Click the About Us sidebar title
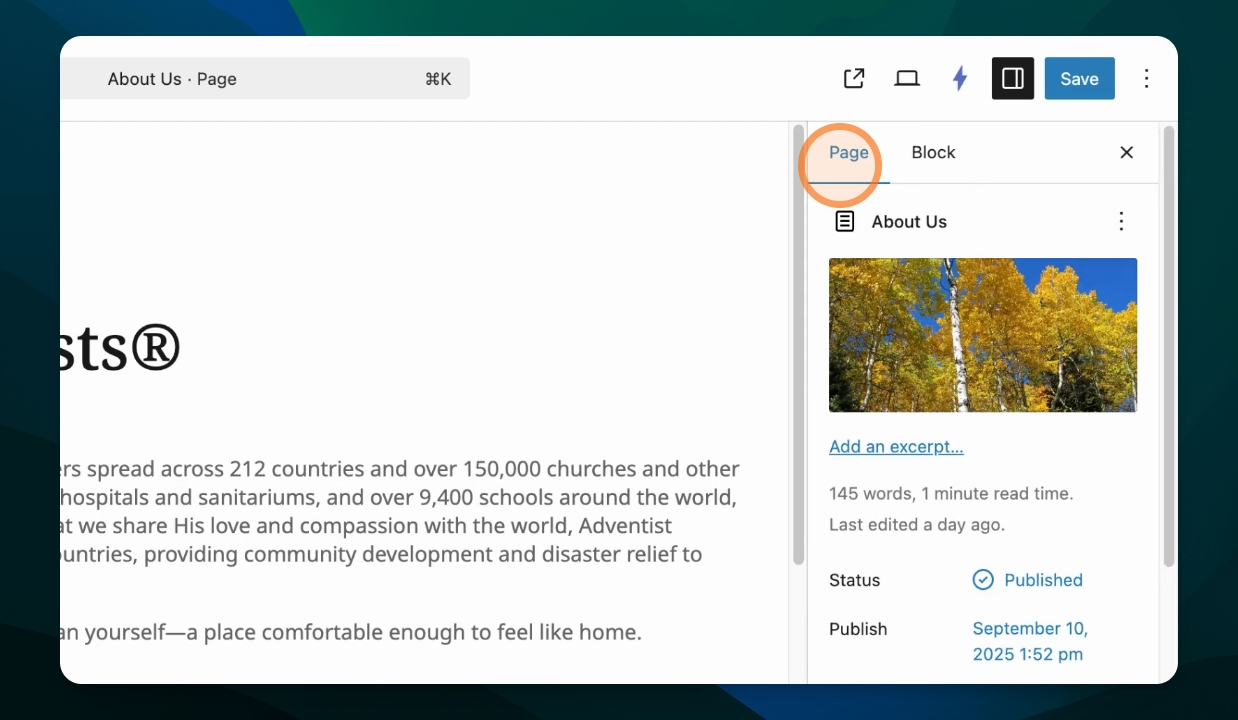The width and height of the screenshot is (1238, 720). click(x=909, y=222)
